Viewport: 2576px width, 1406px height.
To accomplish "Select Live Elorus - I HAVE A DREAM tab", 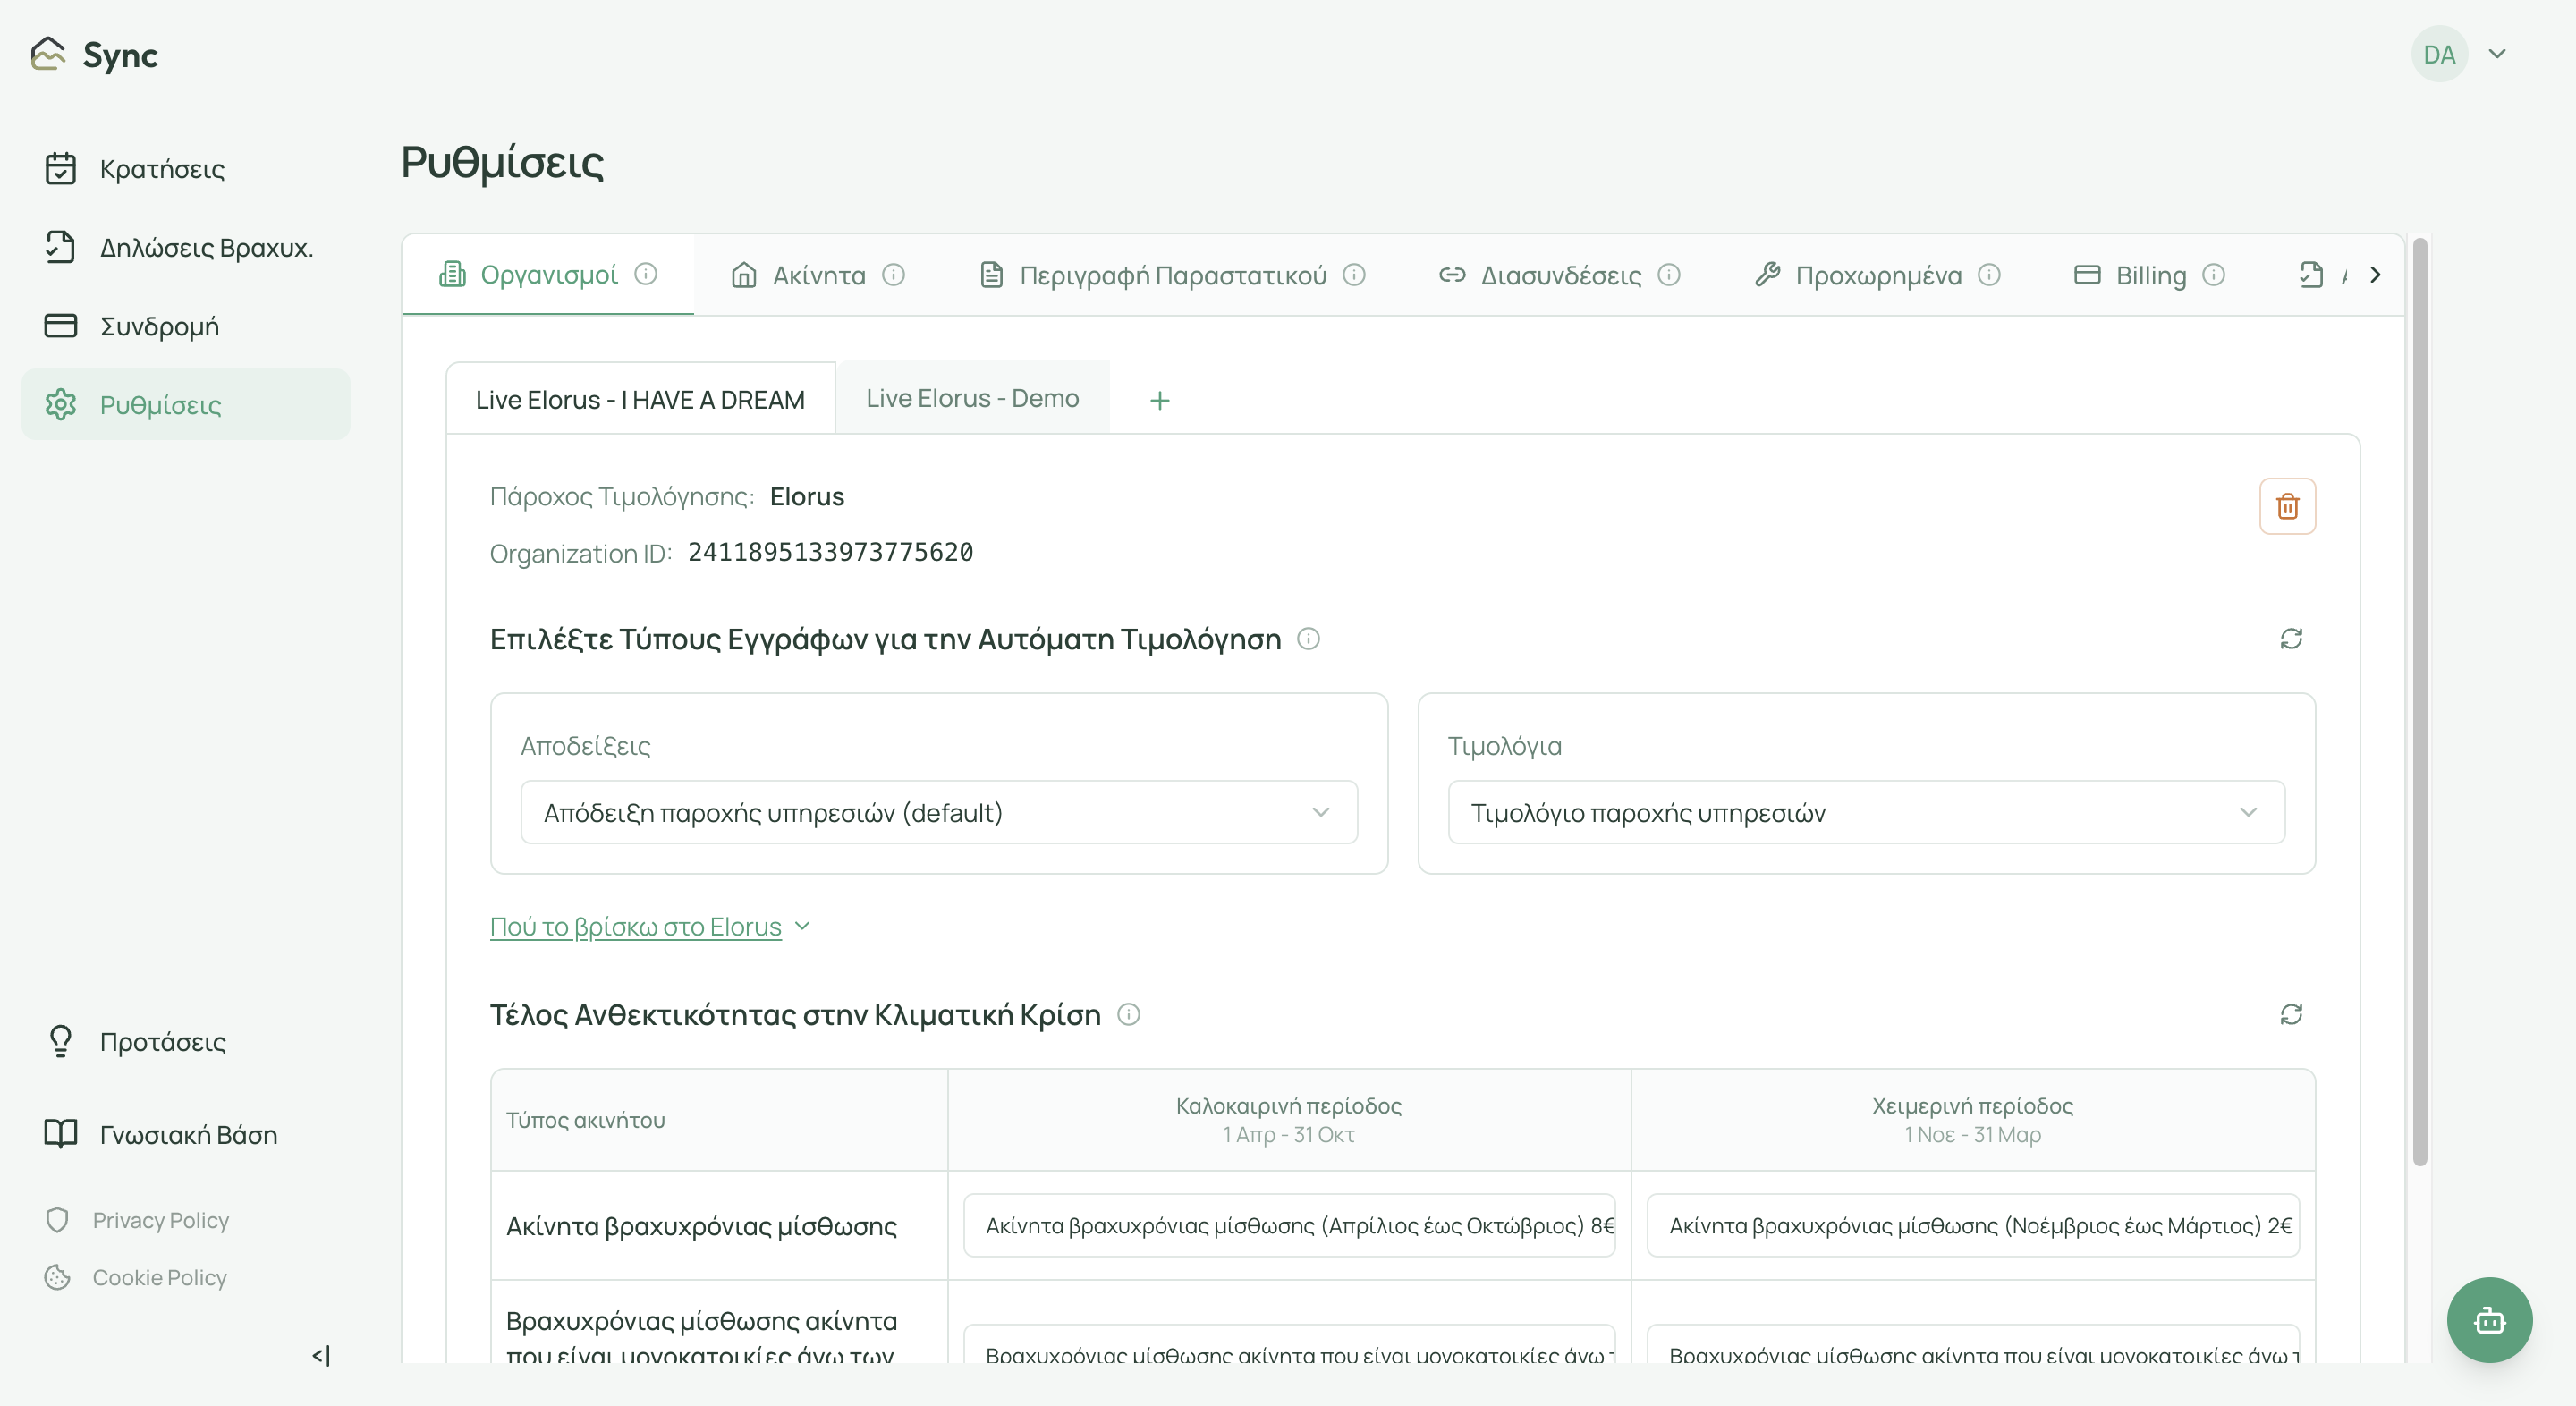I will 640,399.
